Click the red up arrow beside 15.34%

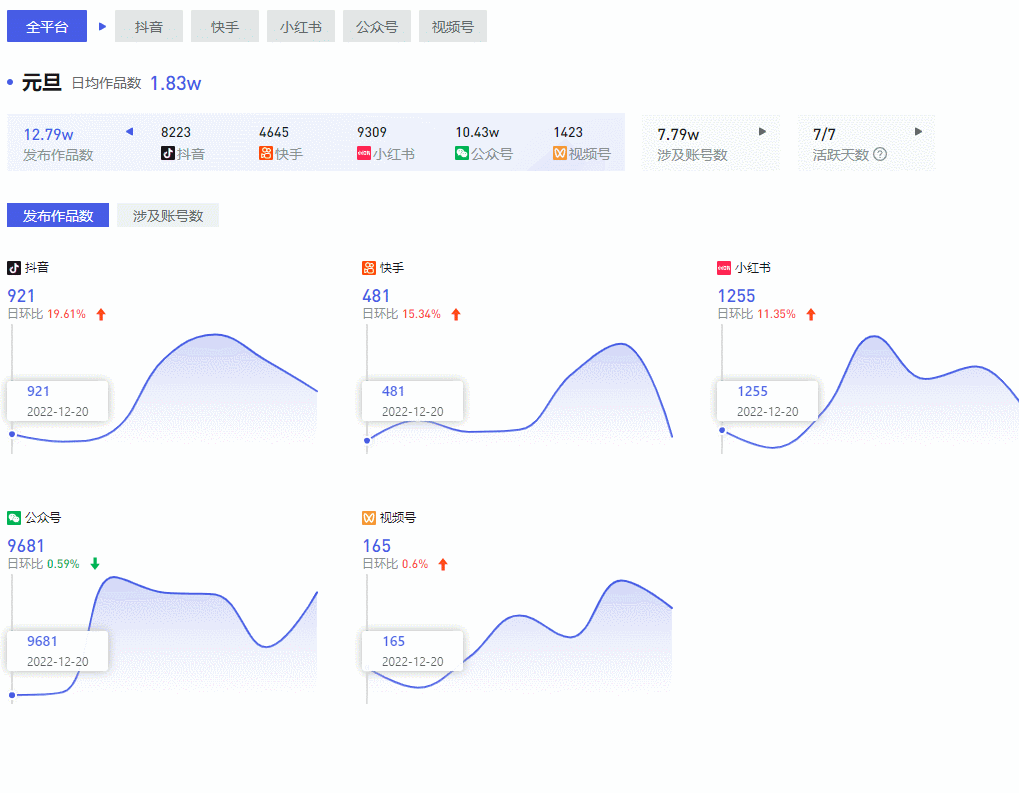(x=456, y=315)
